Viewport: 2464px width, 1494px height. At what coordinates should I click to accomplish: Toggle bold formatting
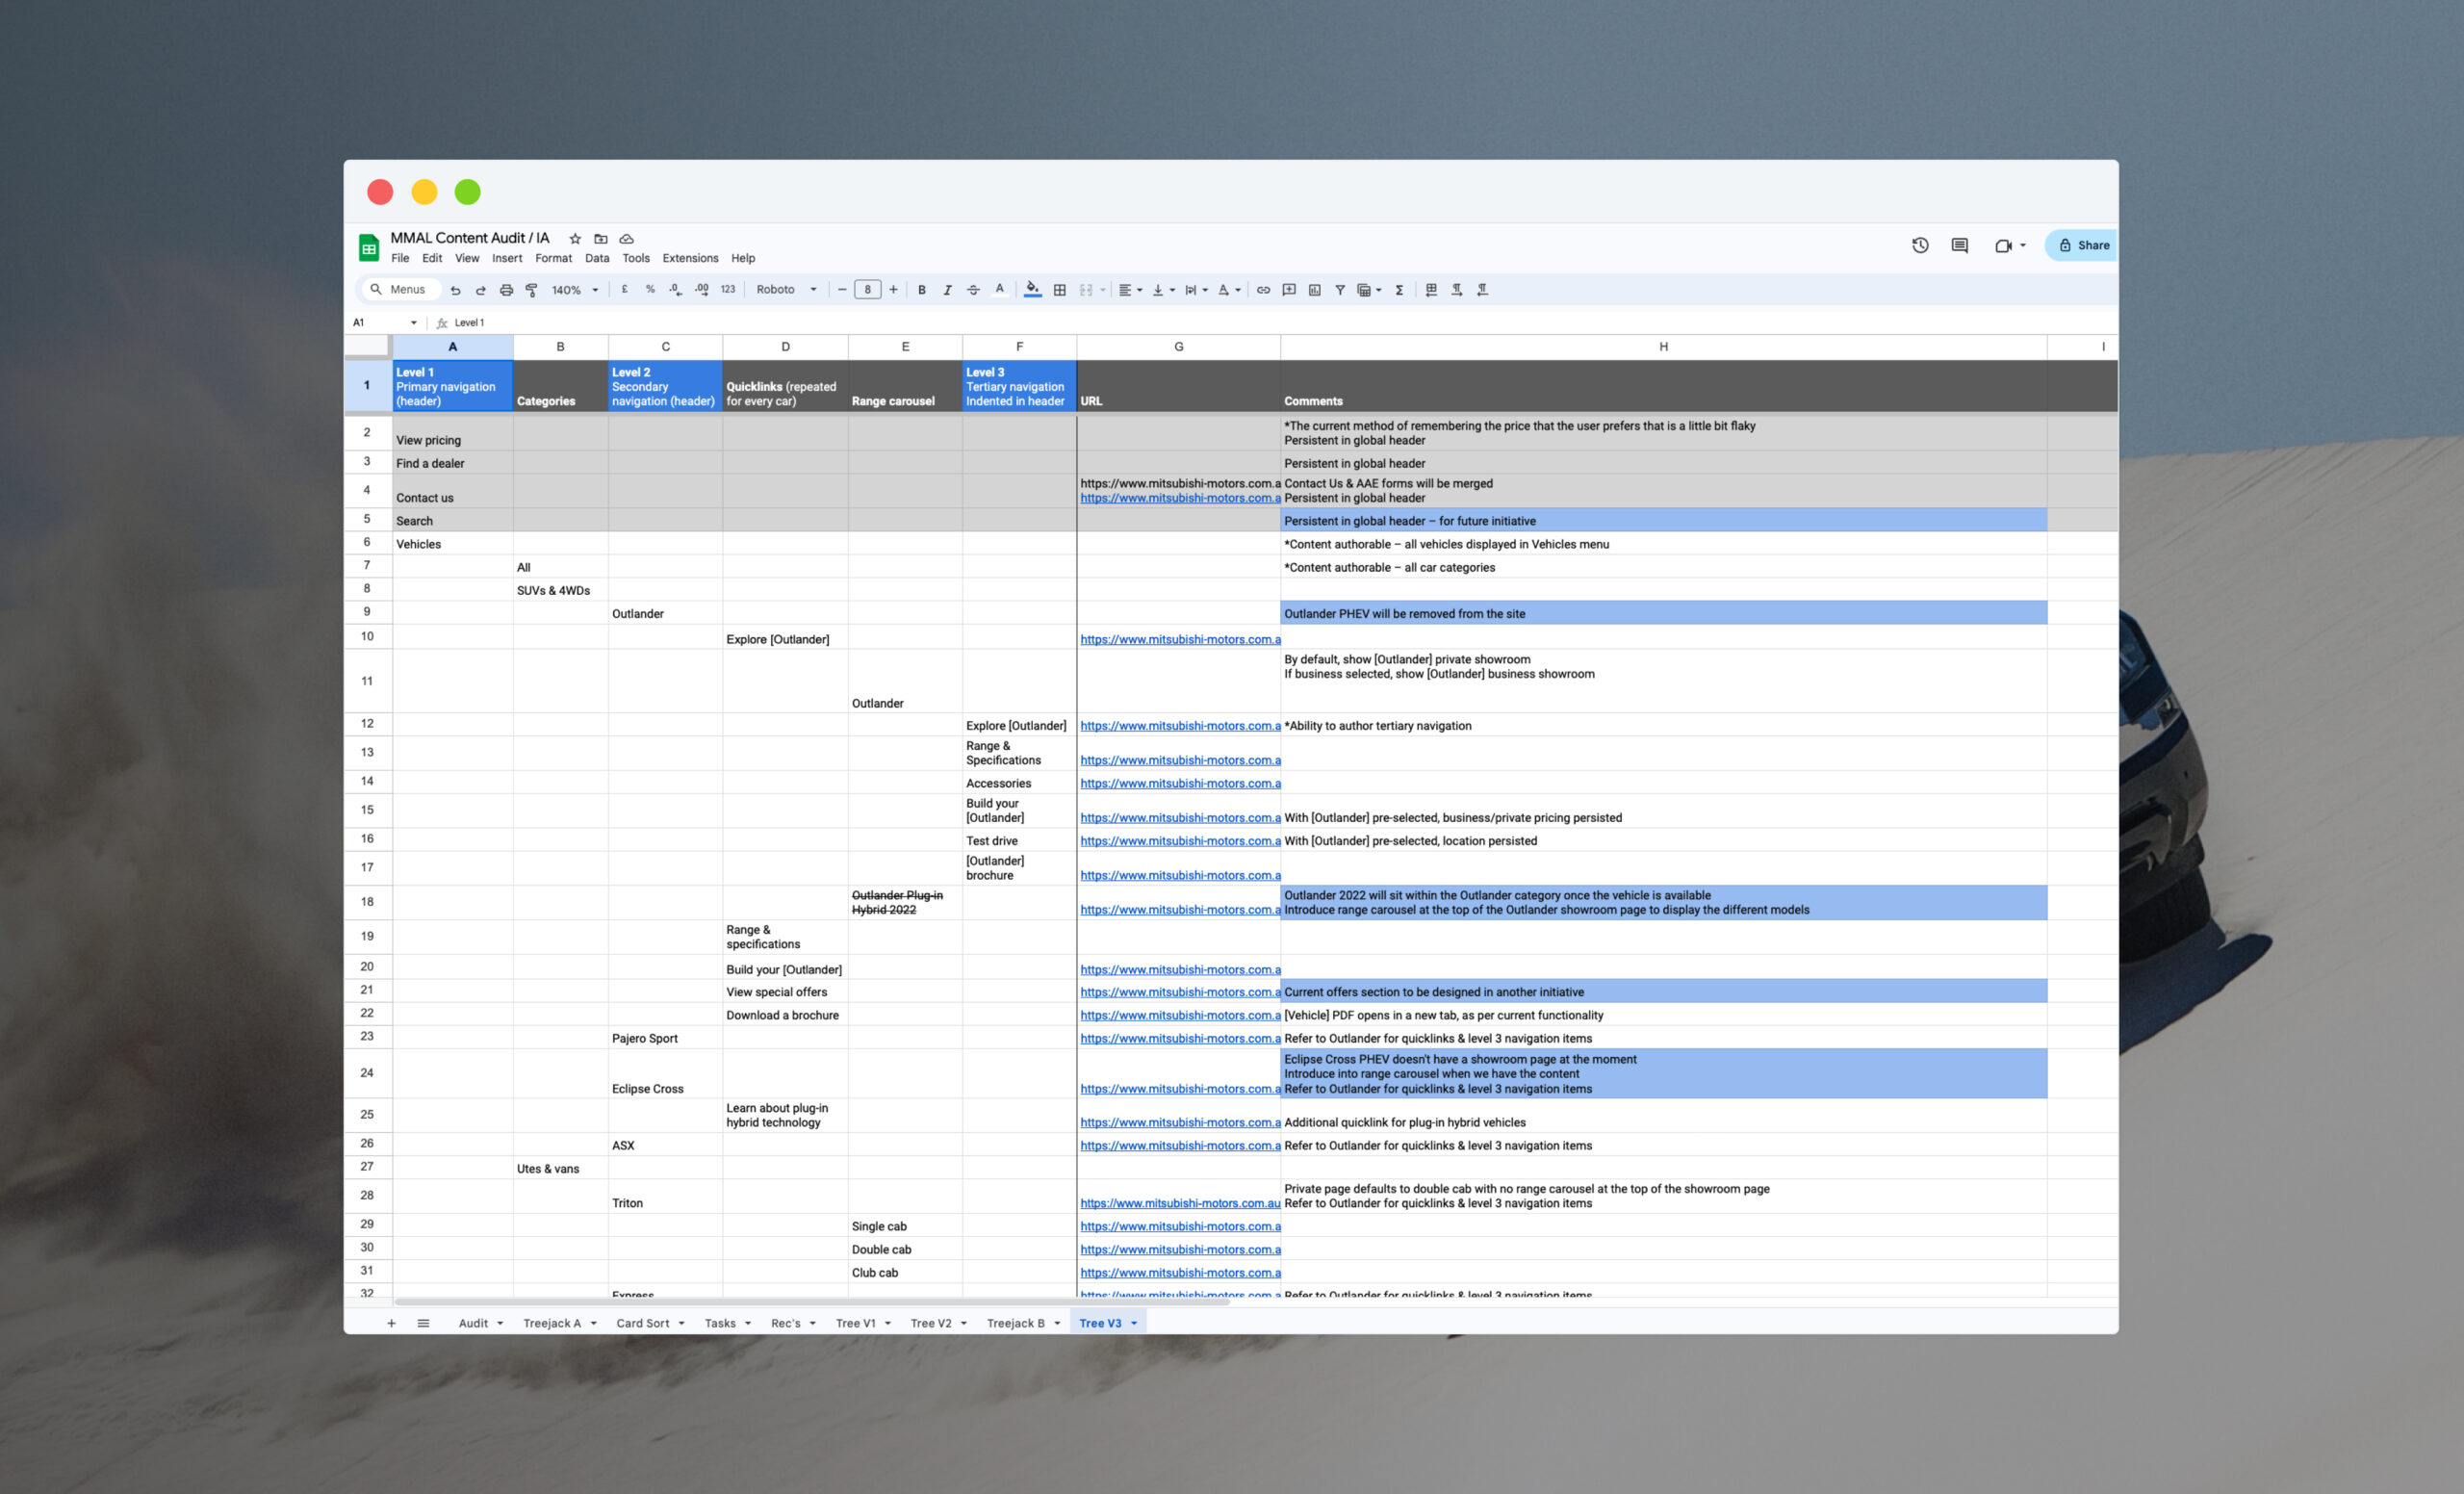click(922, 290)
